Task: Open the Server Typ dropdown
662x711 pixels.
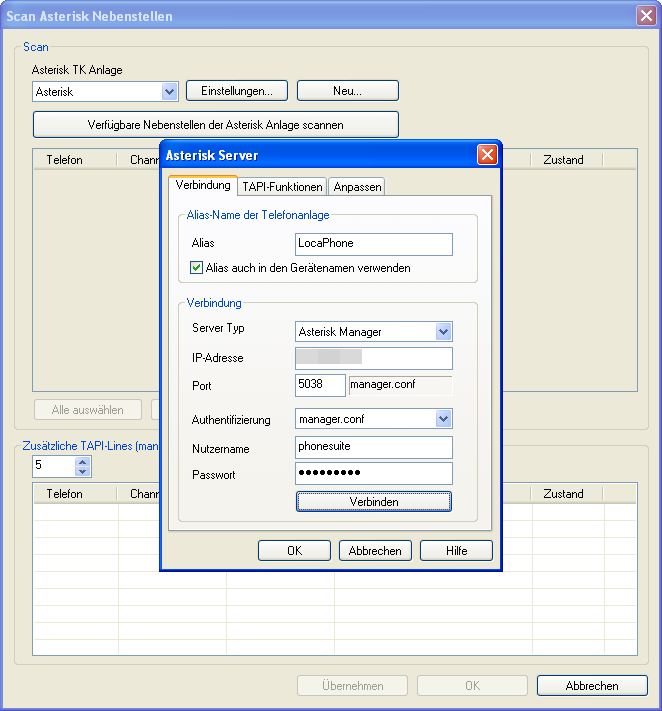Action: [x=443, y=332]
